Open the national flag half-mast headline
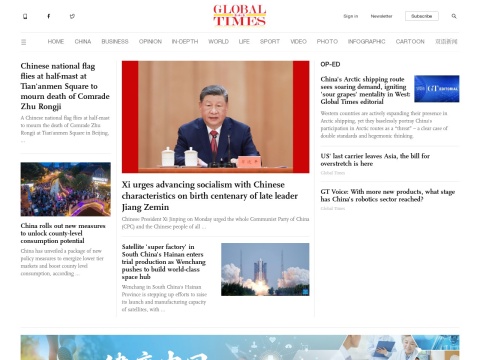Image resolution: width=480 pixels, height=360 pixels. click(x=65, y=86)
